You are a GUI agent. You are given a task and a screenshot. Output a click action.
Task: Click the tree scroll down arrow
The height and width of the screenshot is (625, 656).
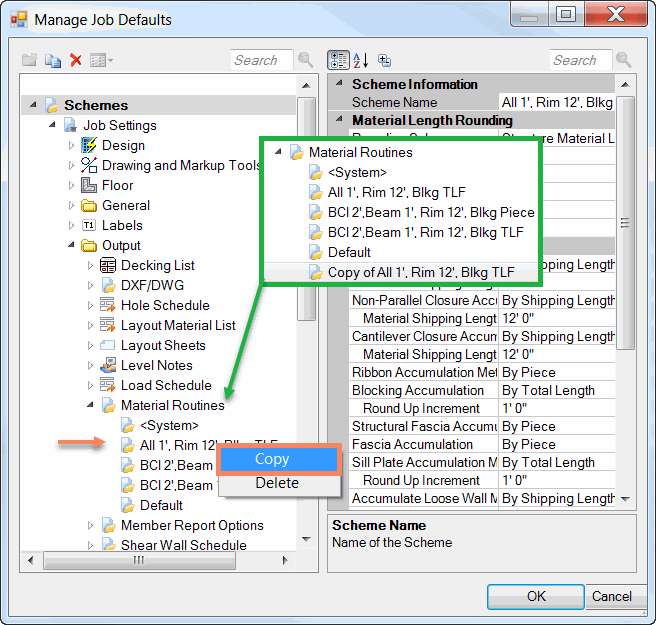(x=306, y=539)
